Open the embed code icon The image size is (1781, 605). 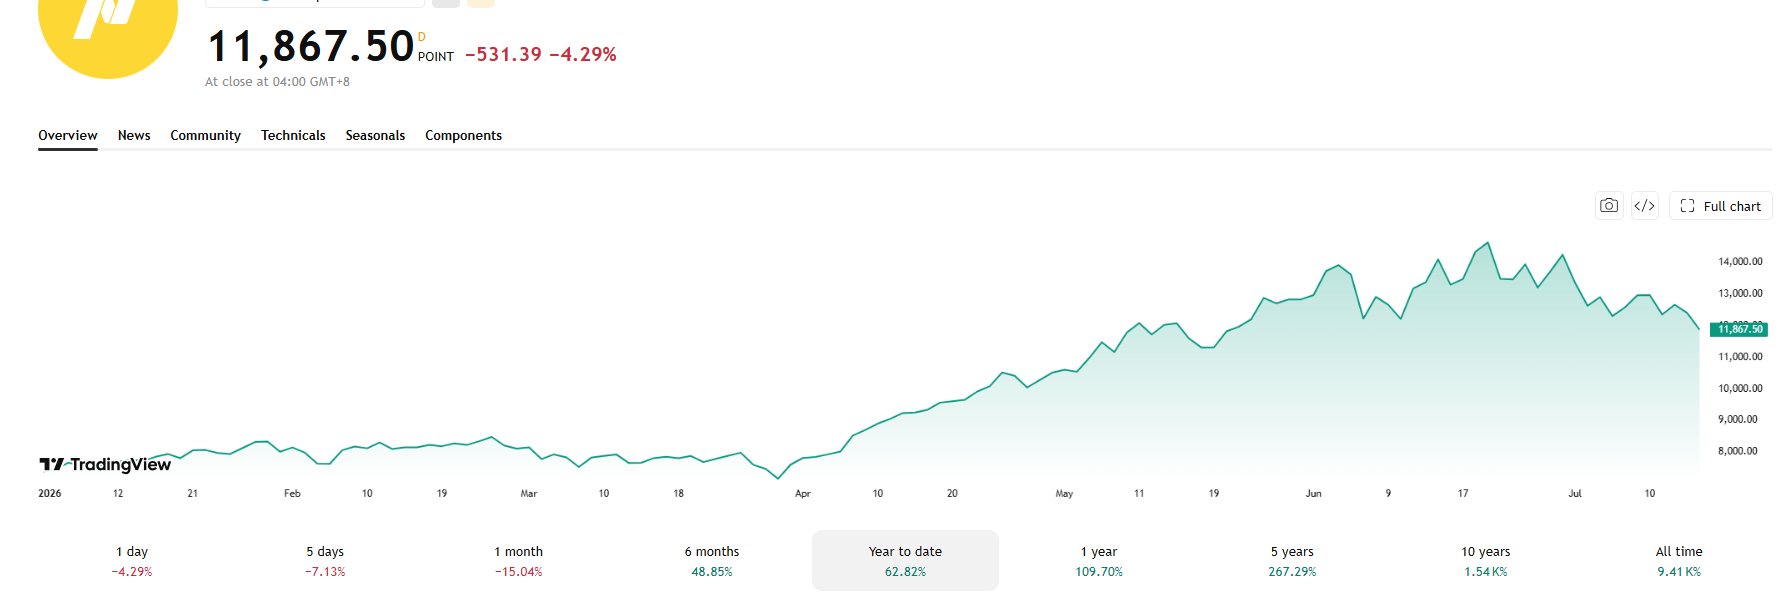(1644, 206)
